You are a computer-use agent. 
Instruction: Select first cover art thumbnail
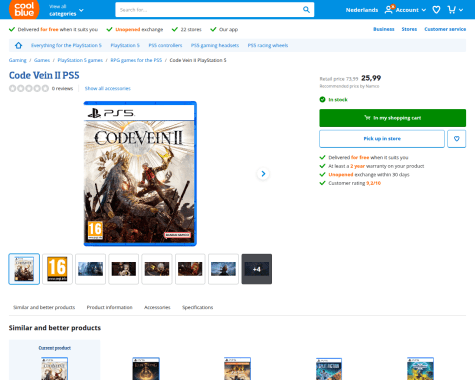point(24,269)
